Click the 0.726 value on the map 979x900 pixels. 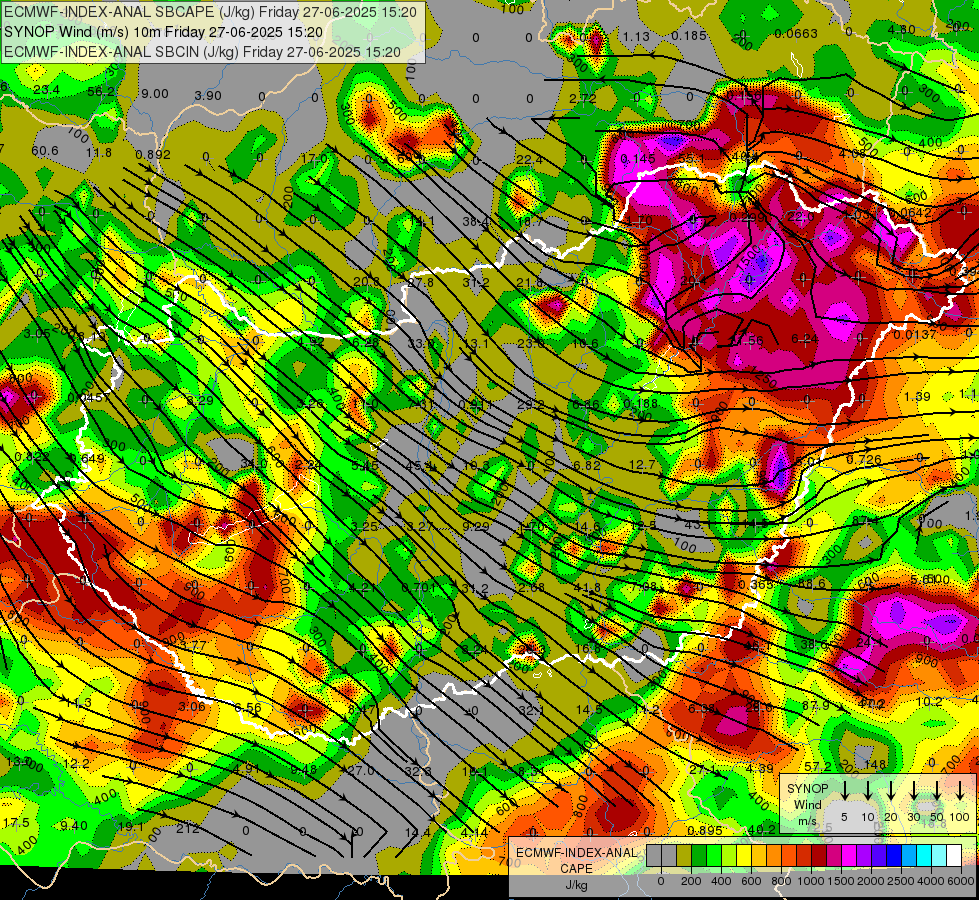(863, 460)
